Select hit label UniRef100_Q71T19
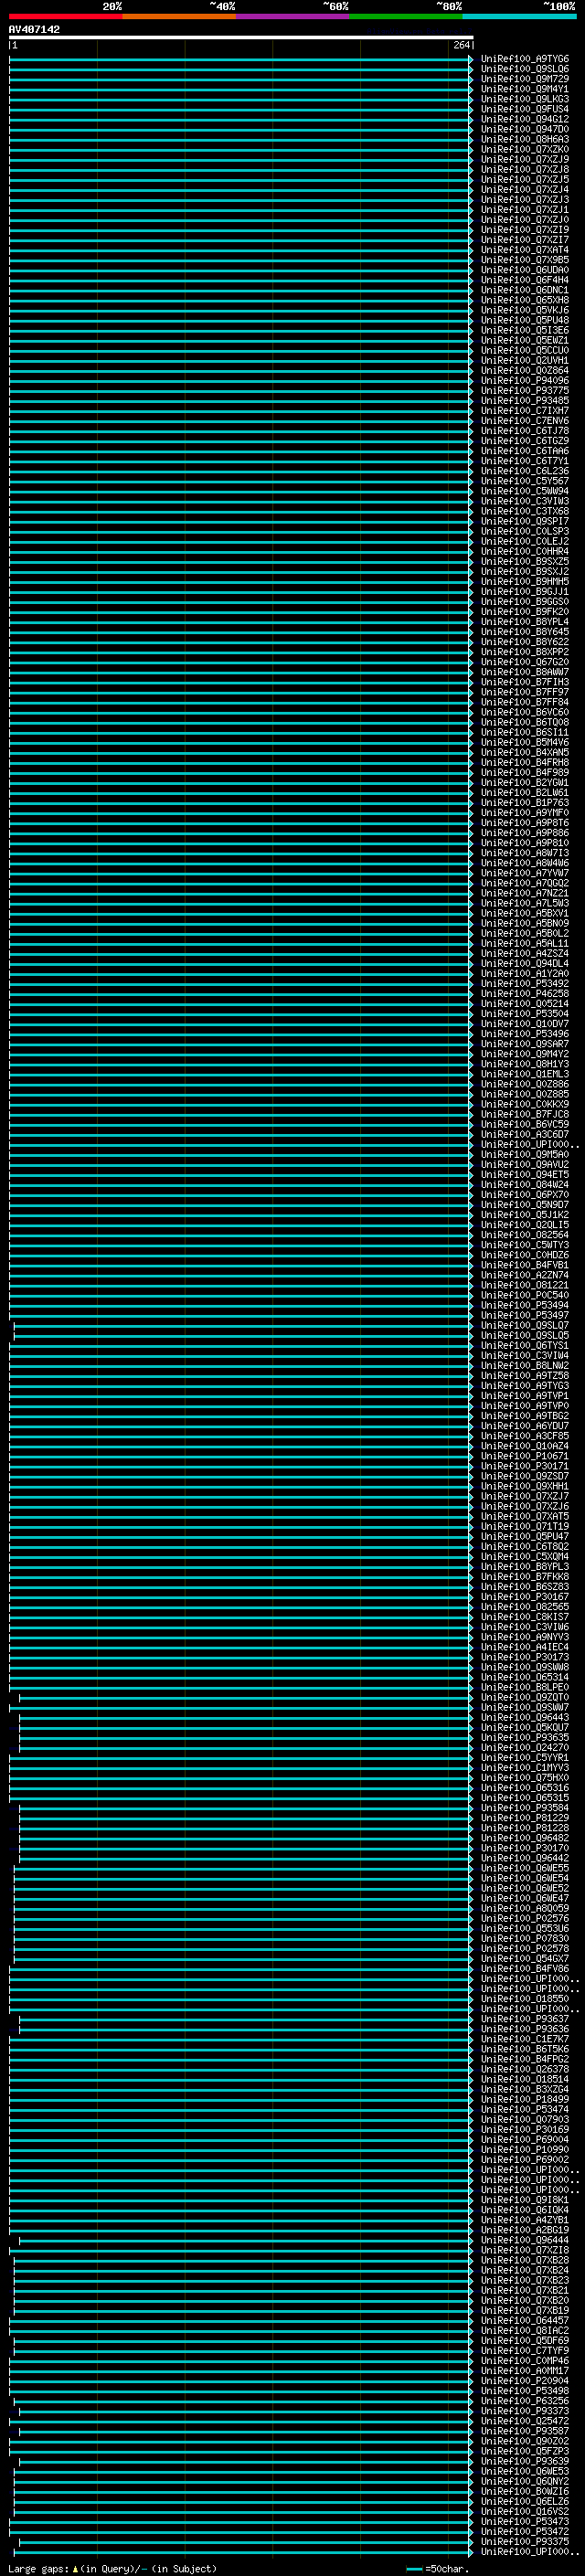585x2576 pixels. point(525,1526)
